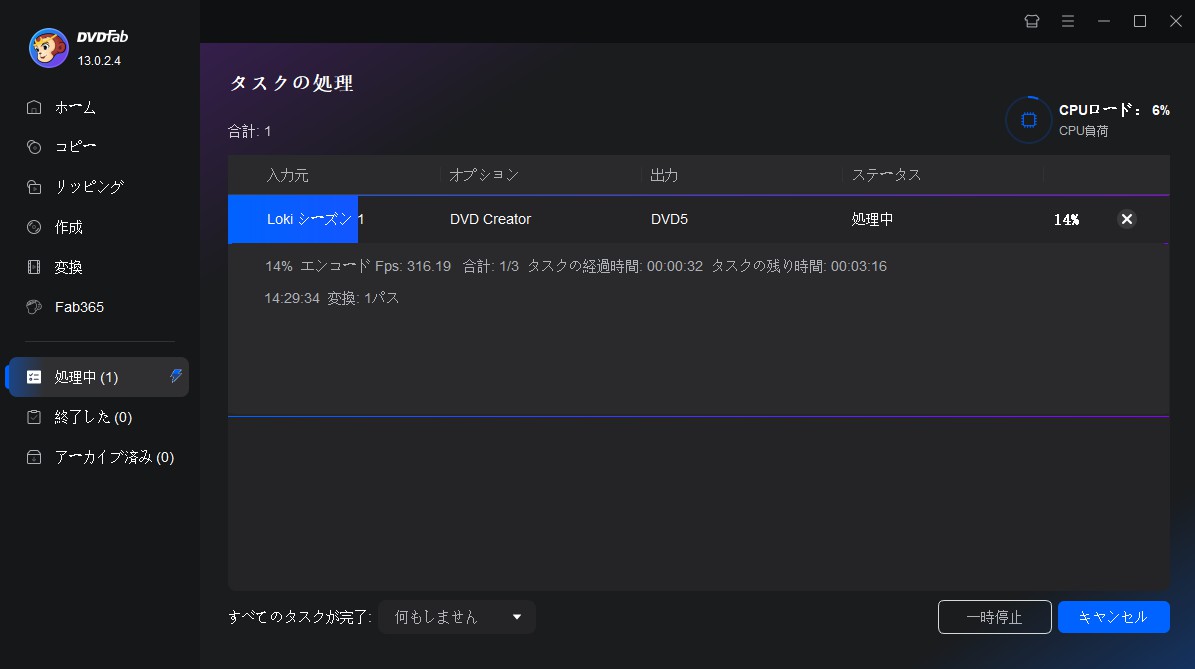Click the archive box icon
The width and height of the screenshot is (1195, 669).
(34, 457)
